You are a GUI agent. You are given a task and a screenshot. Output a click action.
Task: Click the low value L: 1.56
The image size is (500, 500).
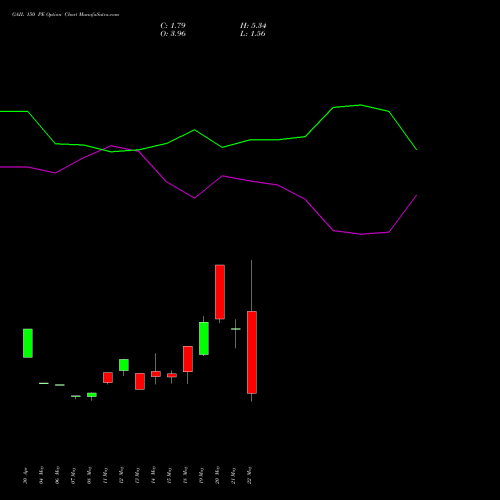[x=253, y=34]
